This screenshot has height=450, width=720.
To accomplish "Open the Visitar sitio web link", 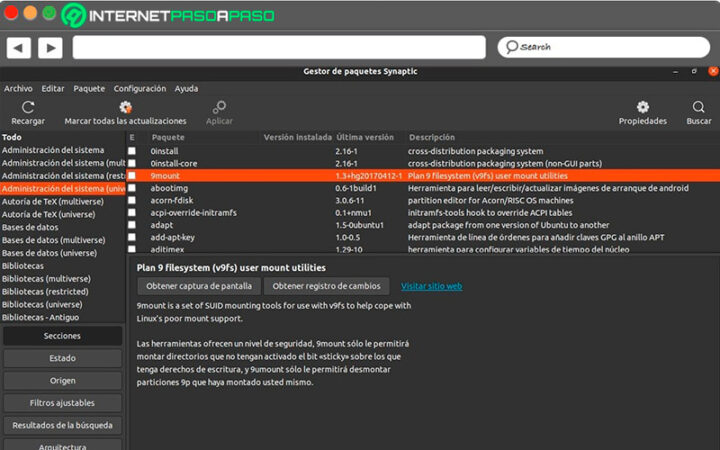I will [432, 286].
